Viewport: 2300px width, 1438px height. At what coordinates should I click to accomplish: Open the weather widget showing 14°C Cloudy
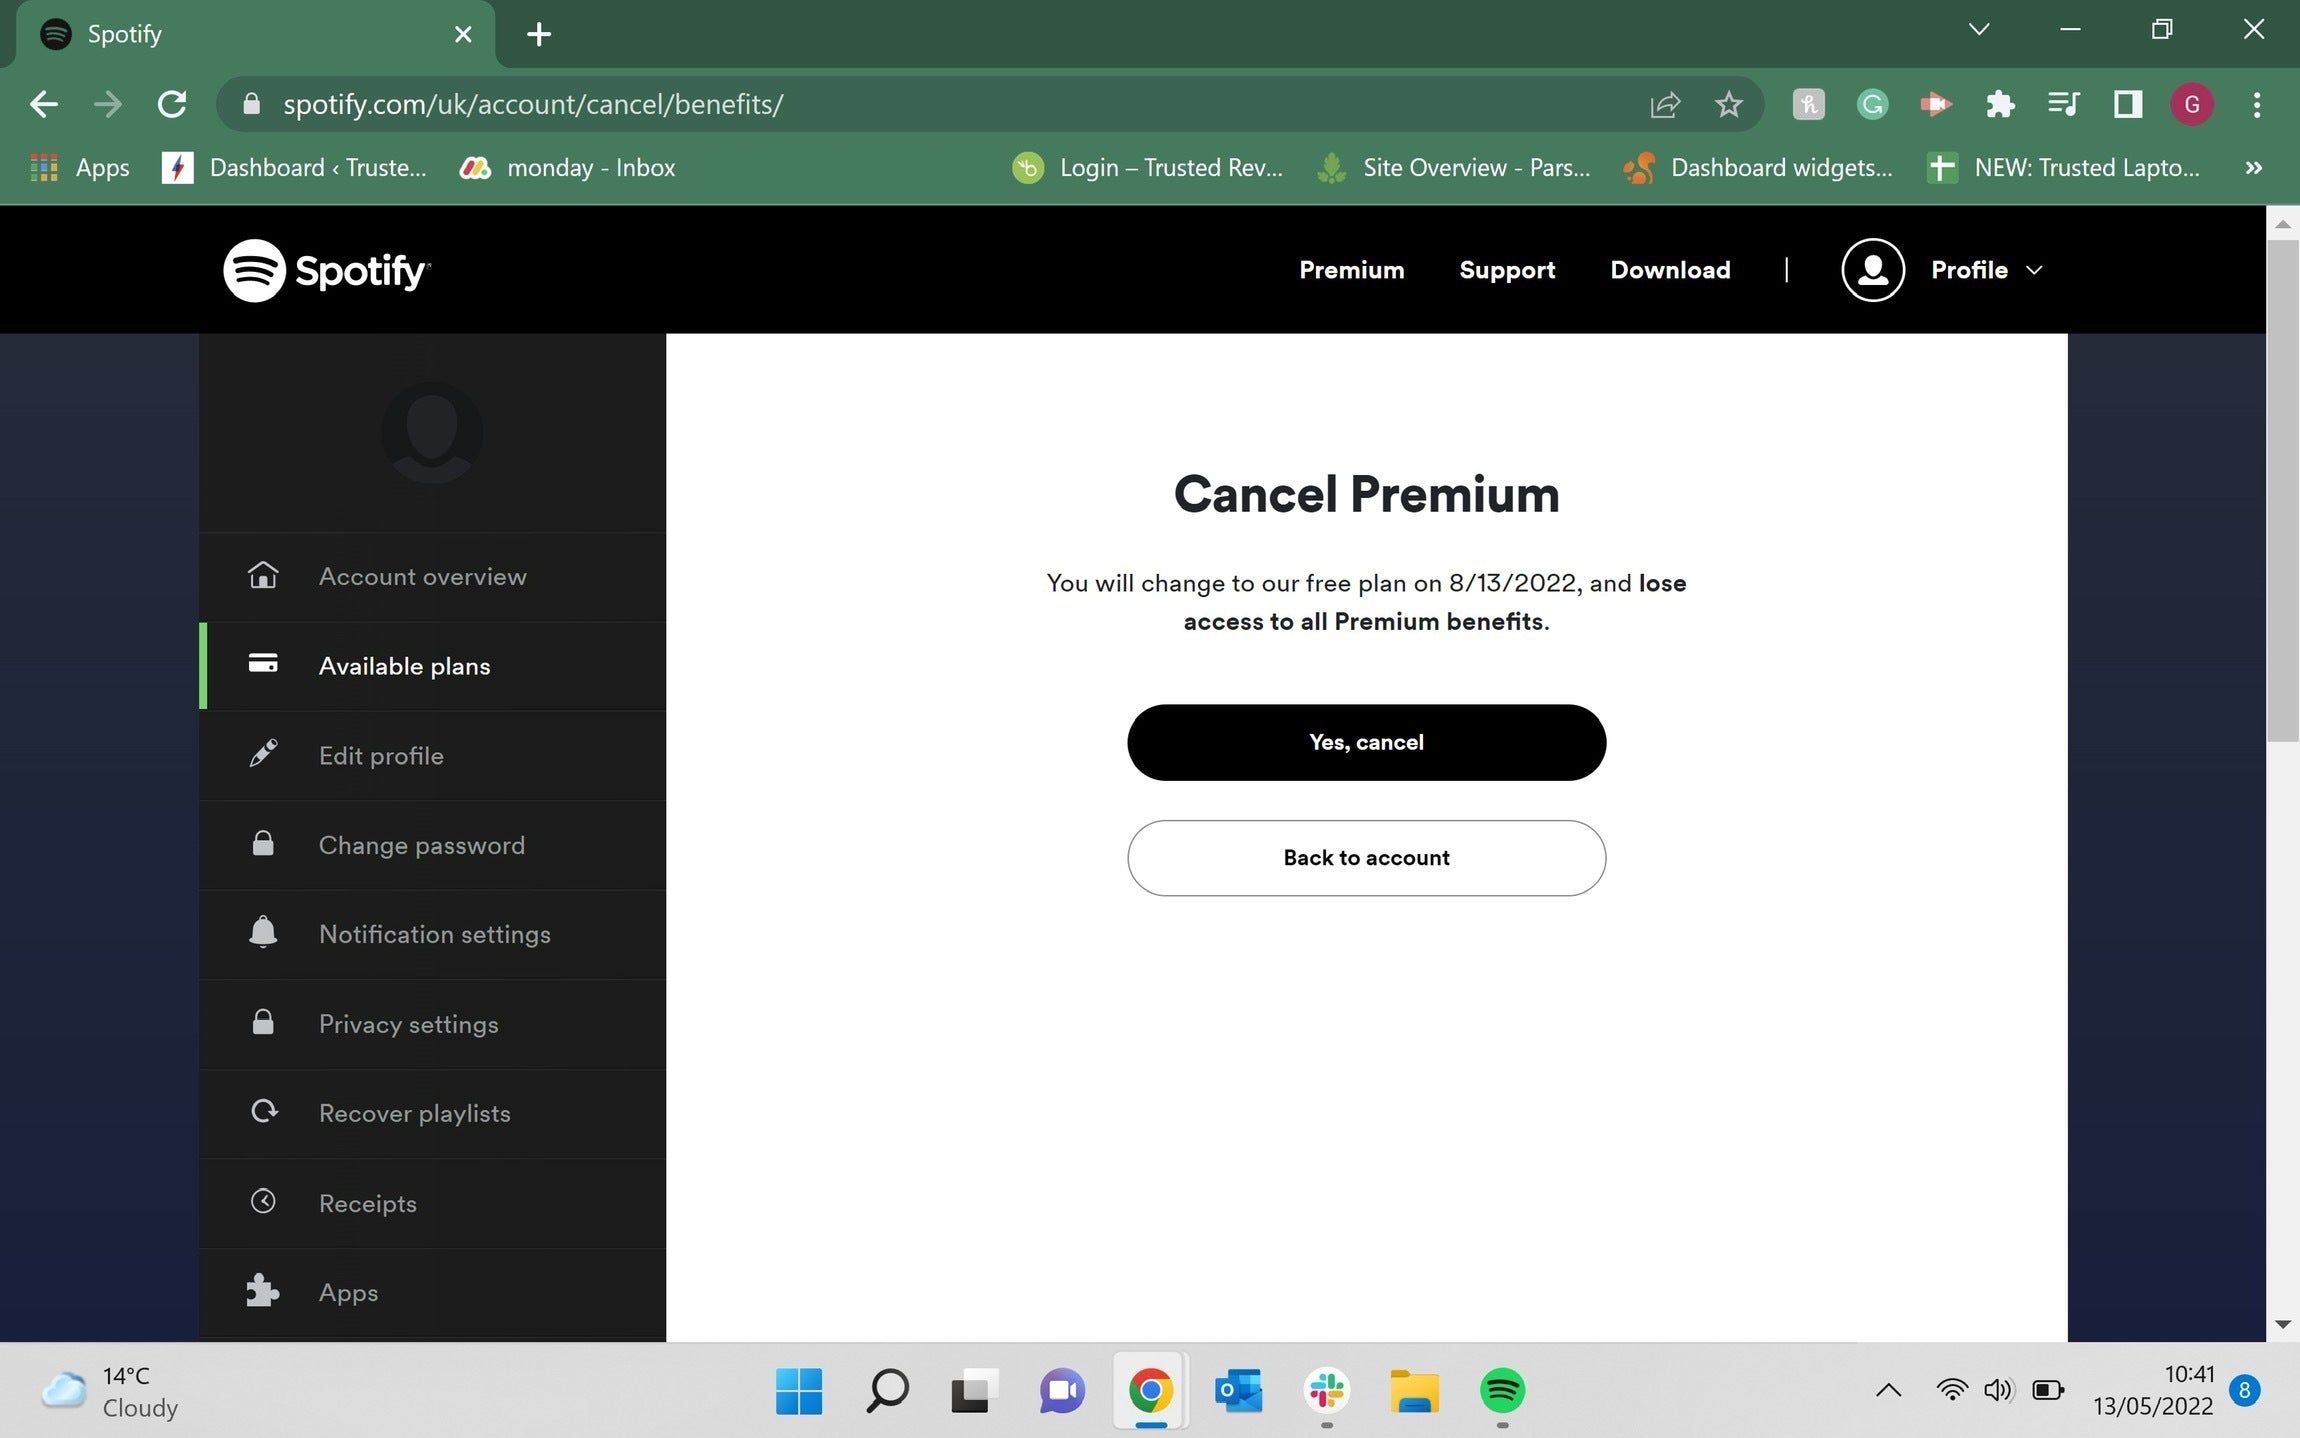point(110,1391)
